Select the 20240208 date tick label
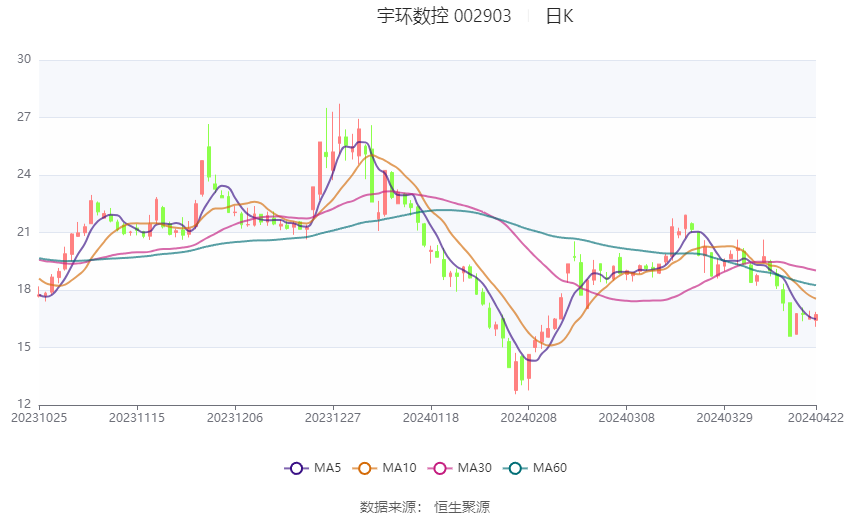This screenshot has height=517, width=850. pos(529,418)
